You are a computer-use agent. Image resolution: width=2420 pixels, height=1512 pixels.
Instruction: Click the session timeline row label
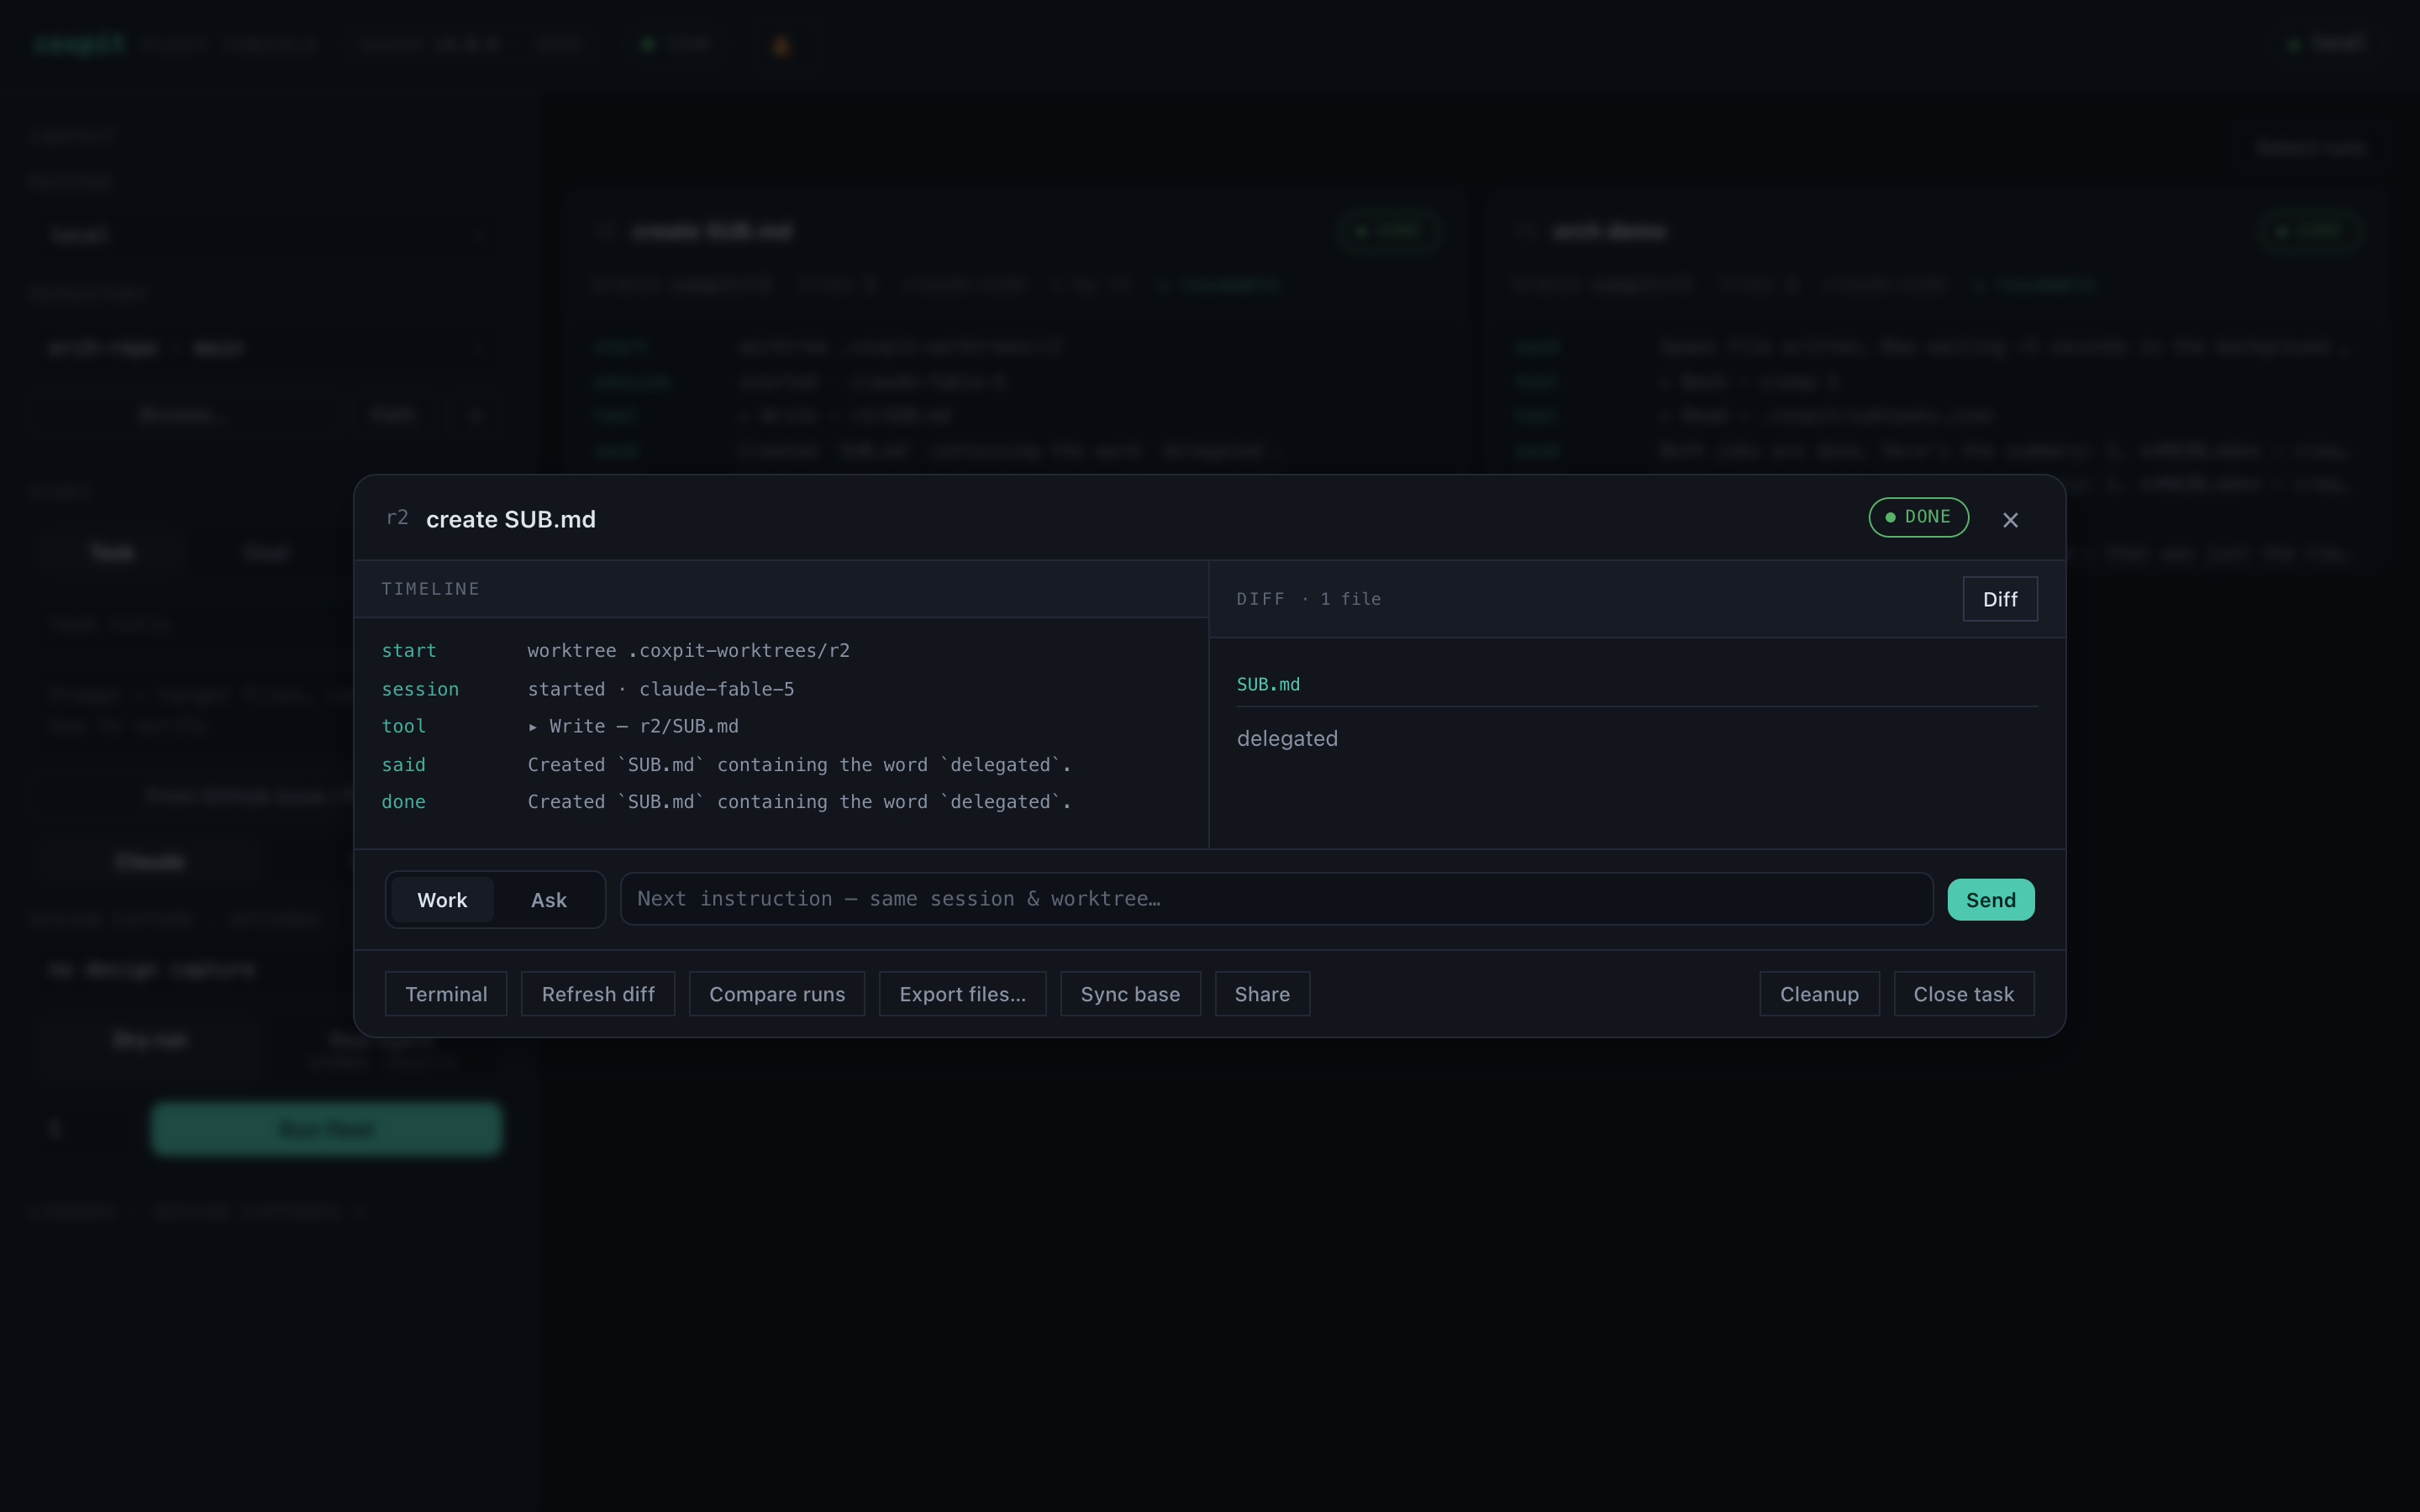420,690
